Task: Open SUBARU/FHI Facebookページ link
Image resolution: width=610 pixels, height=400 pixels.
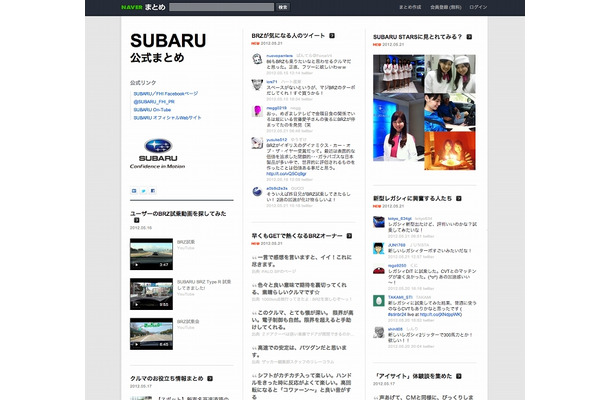Action: (x=166, y=94)
